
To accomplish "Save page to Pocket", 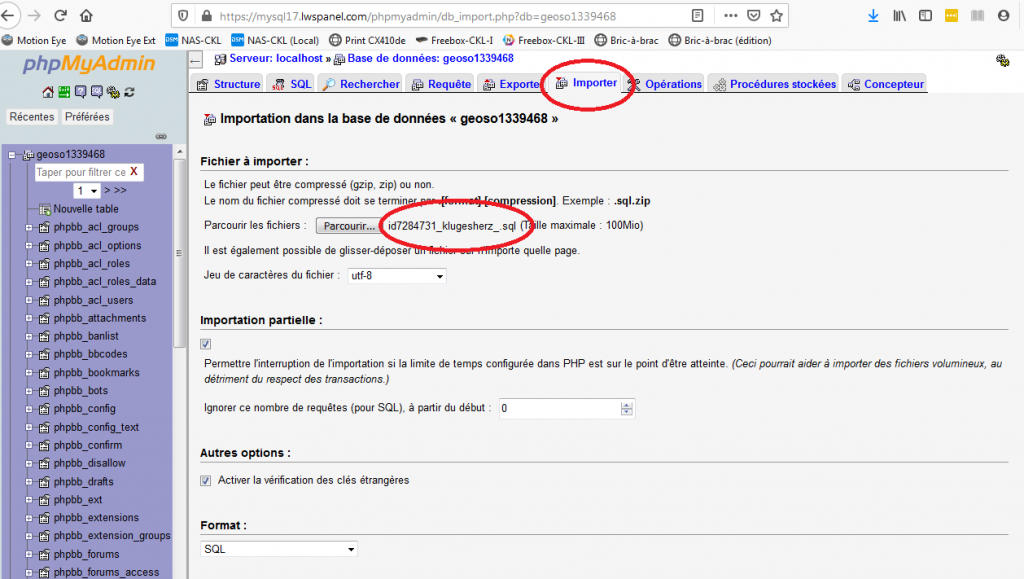I will tap(754, 16).
